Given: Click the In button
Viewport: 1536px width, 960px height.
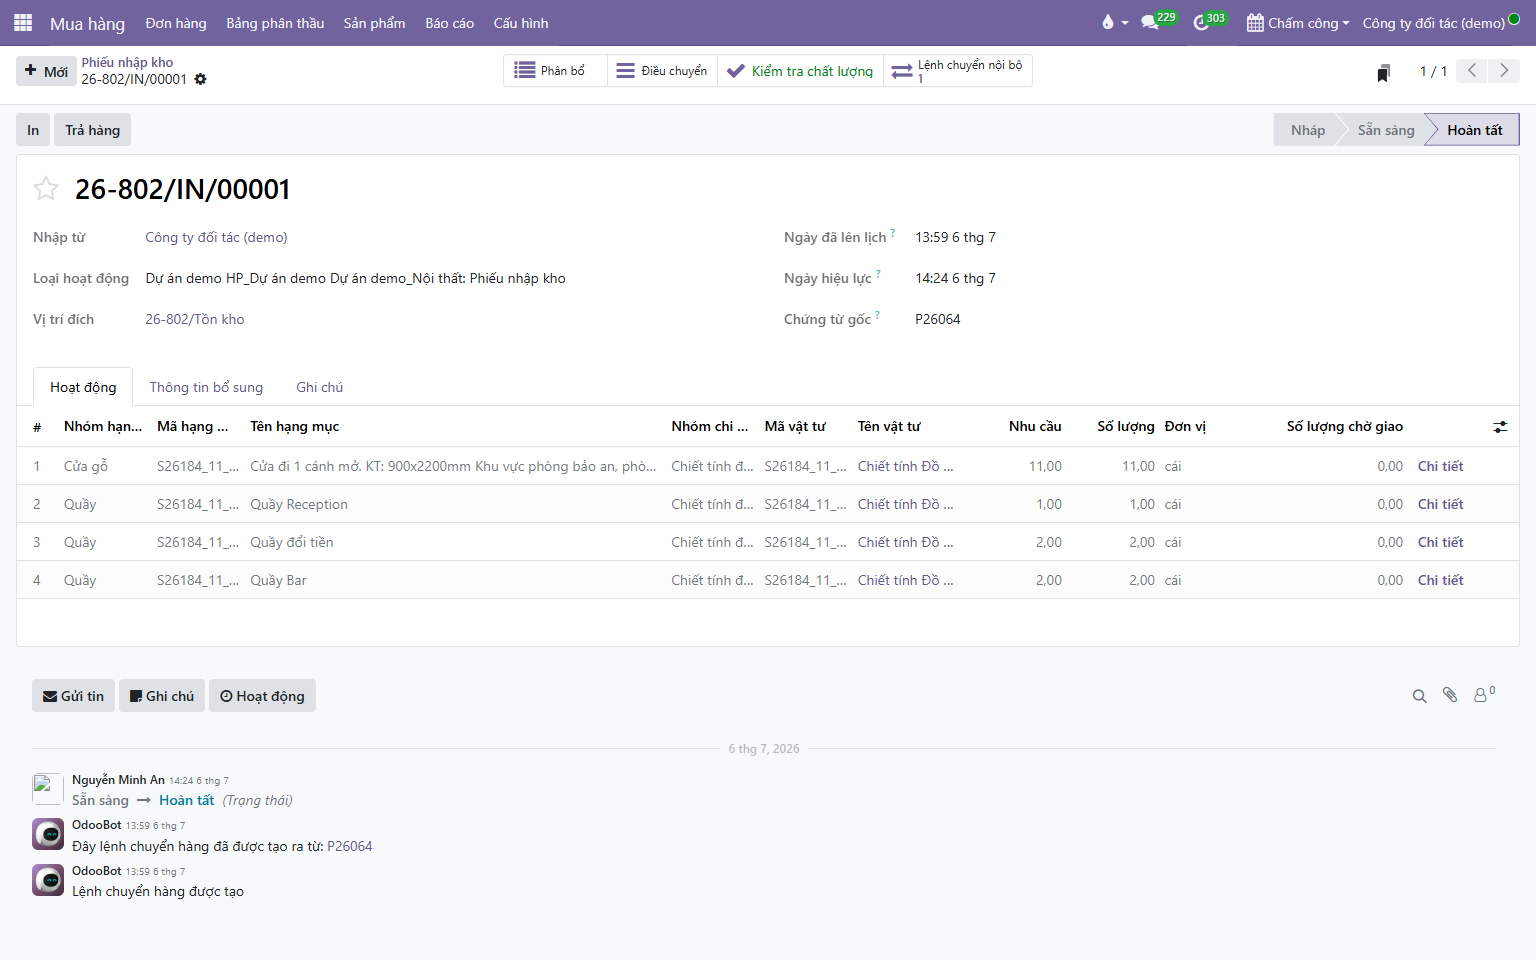Looking at the screenshot, I should (x=33, y=130).
